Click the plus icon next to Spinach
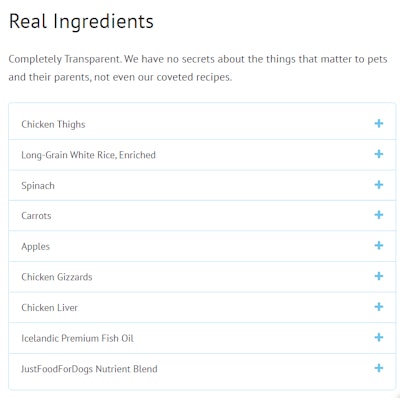The height and width of the screenshot is (398, 400). [379, 185]
